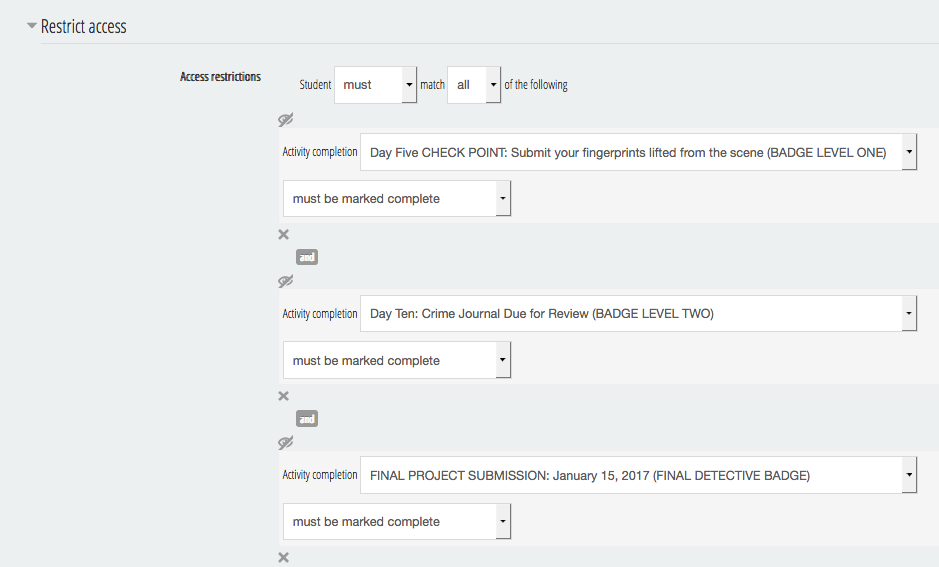
Task: Open the Student 'must' dropdown
Action: pyautogui.click(x=375, y=84)
